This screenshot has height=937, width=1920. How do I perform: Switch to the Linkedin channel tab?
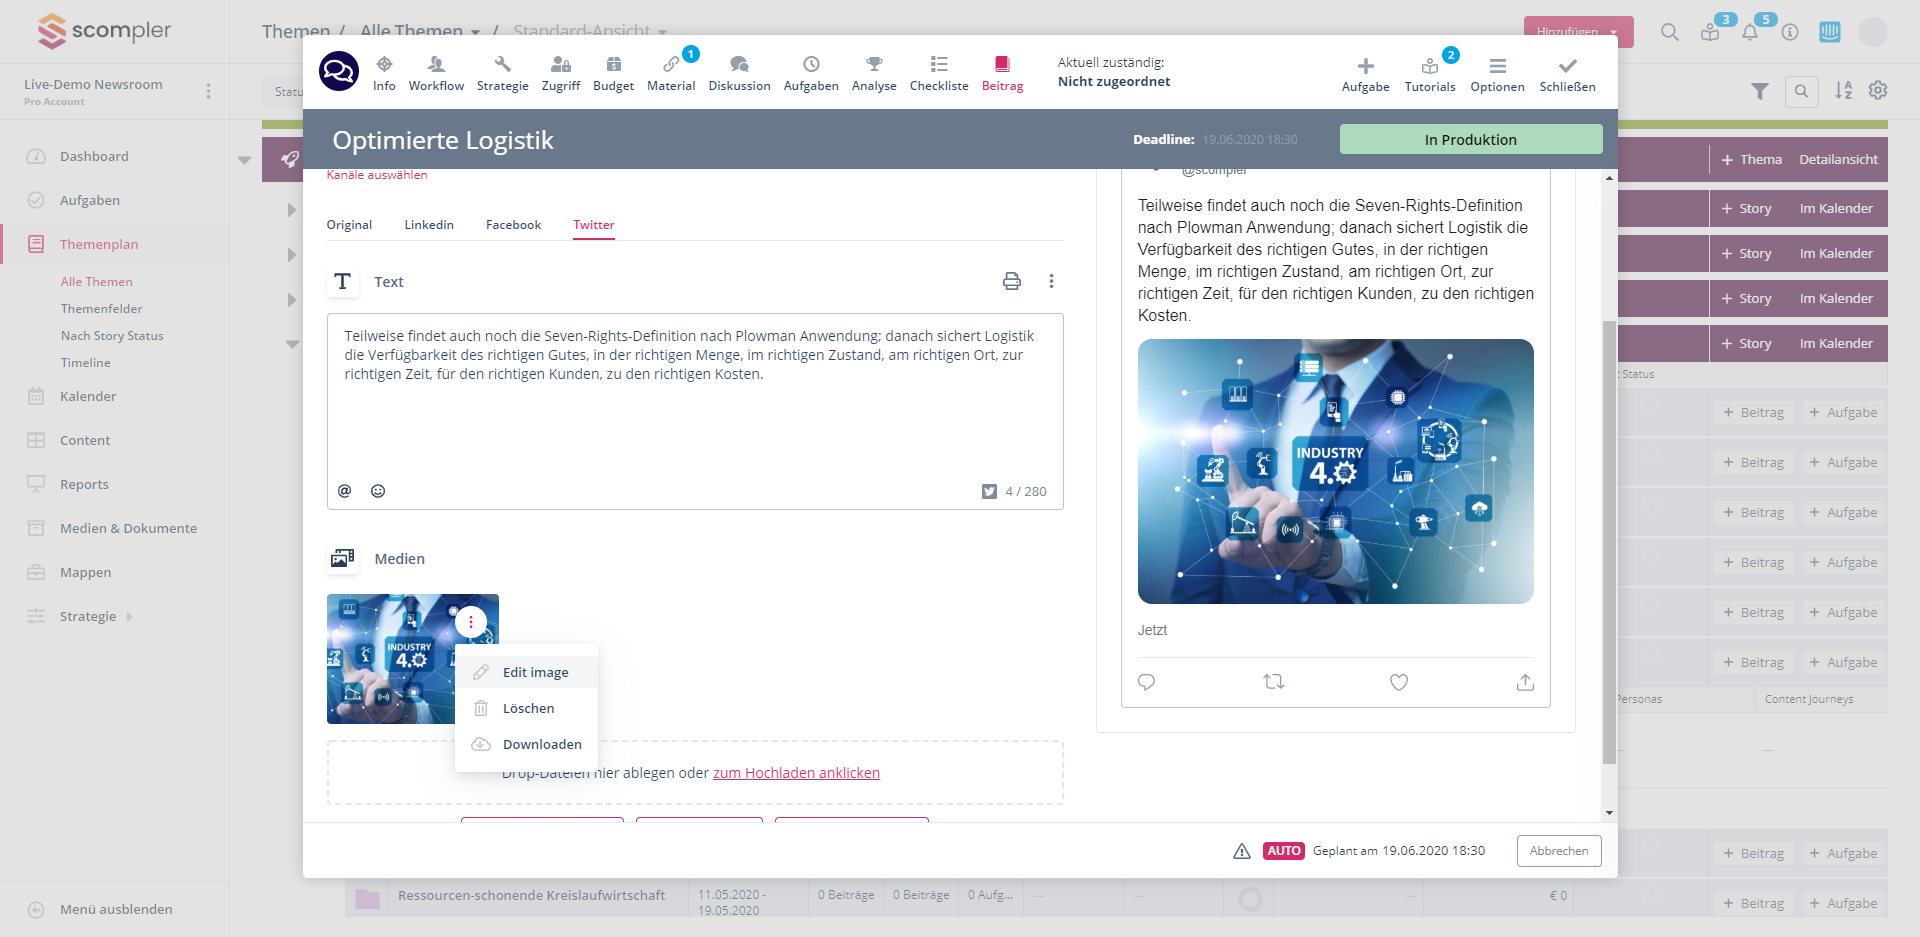429,225
